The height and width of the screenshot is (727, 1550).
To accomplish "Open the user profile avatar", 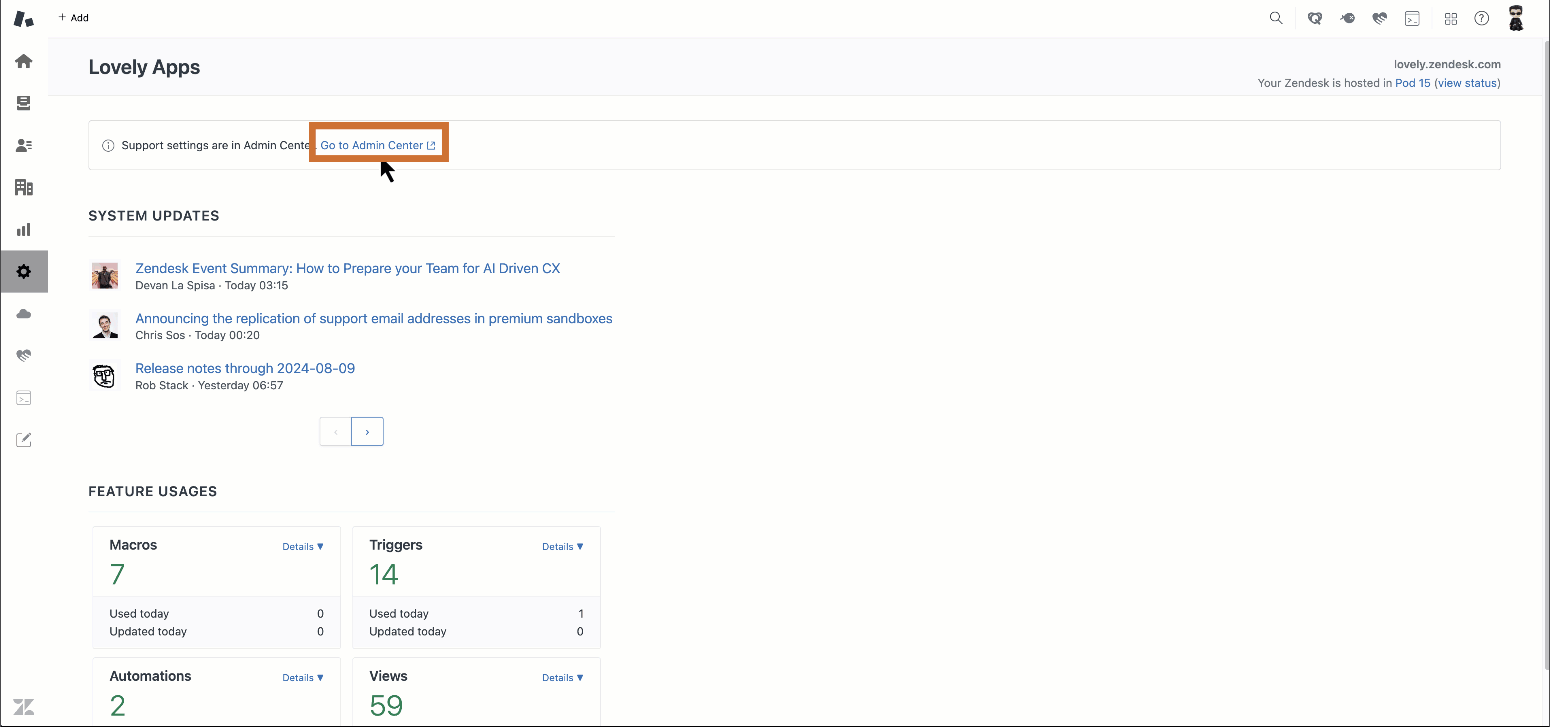I will coord(1516,18).
